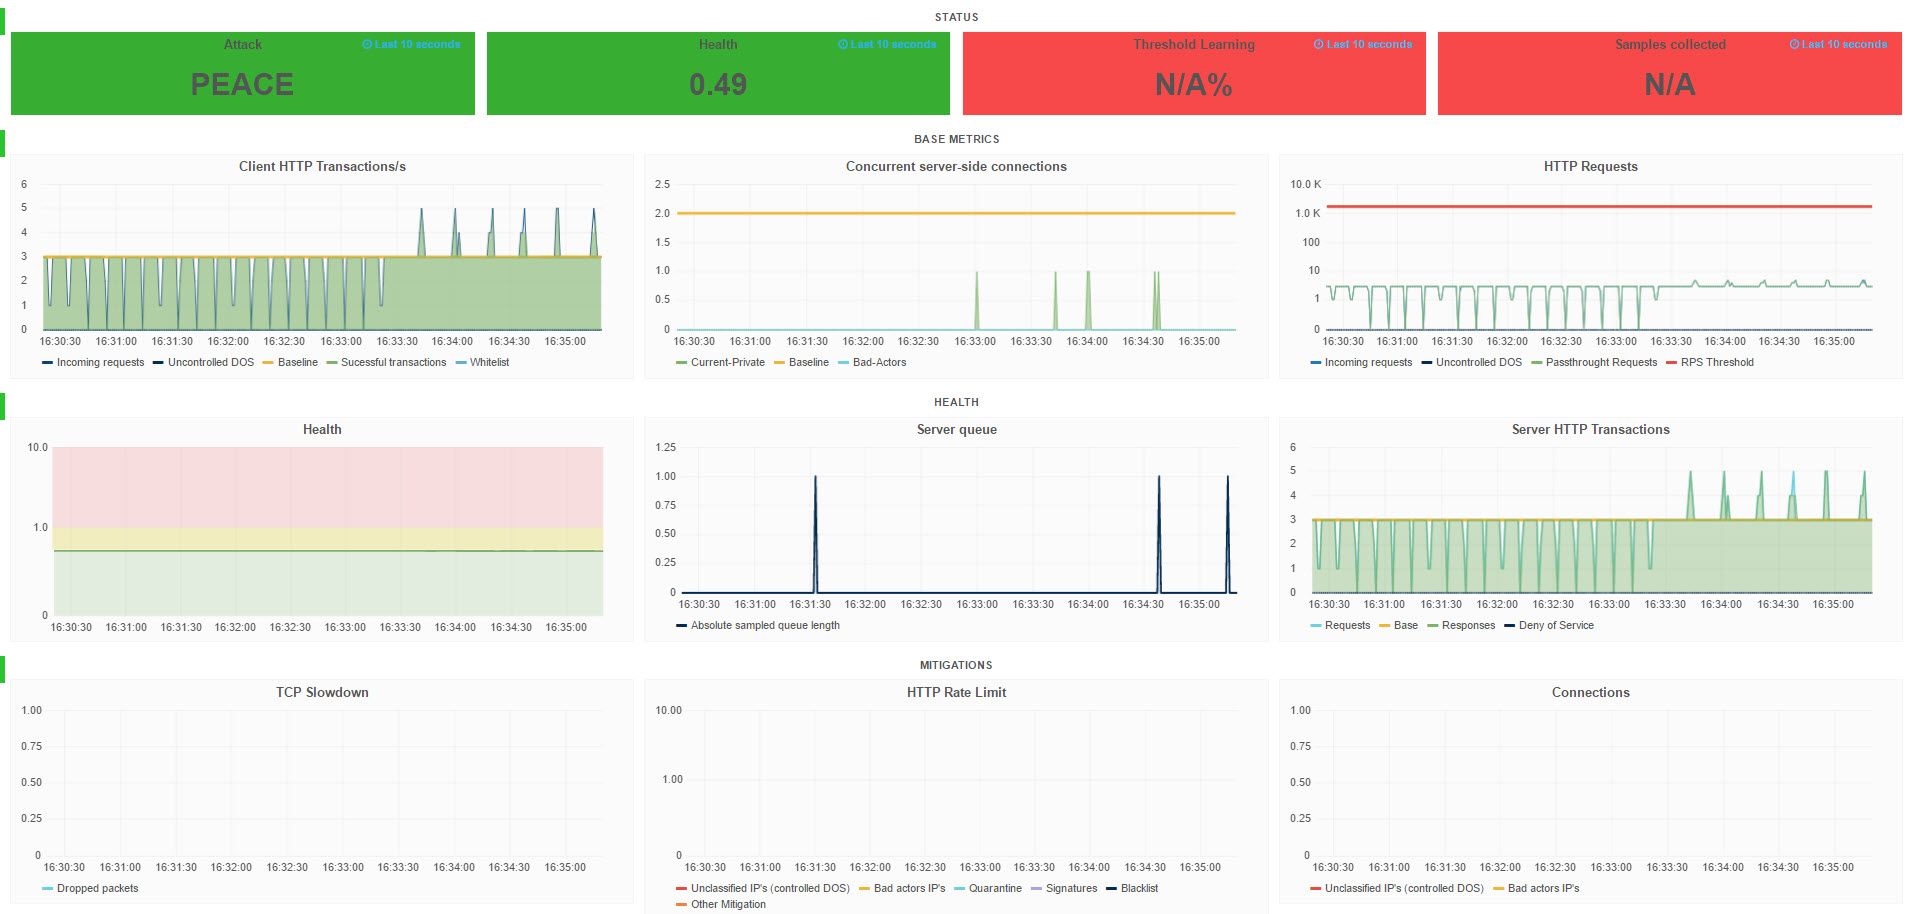Toggle Bad actors IP's in Connections legend
The width and height of the screenshot is (1907, 914).
coord(1543,889)
